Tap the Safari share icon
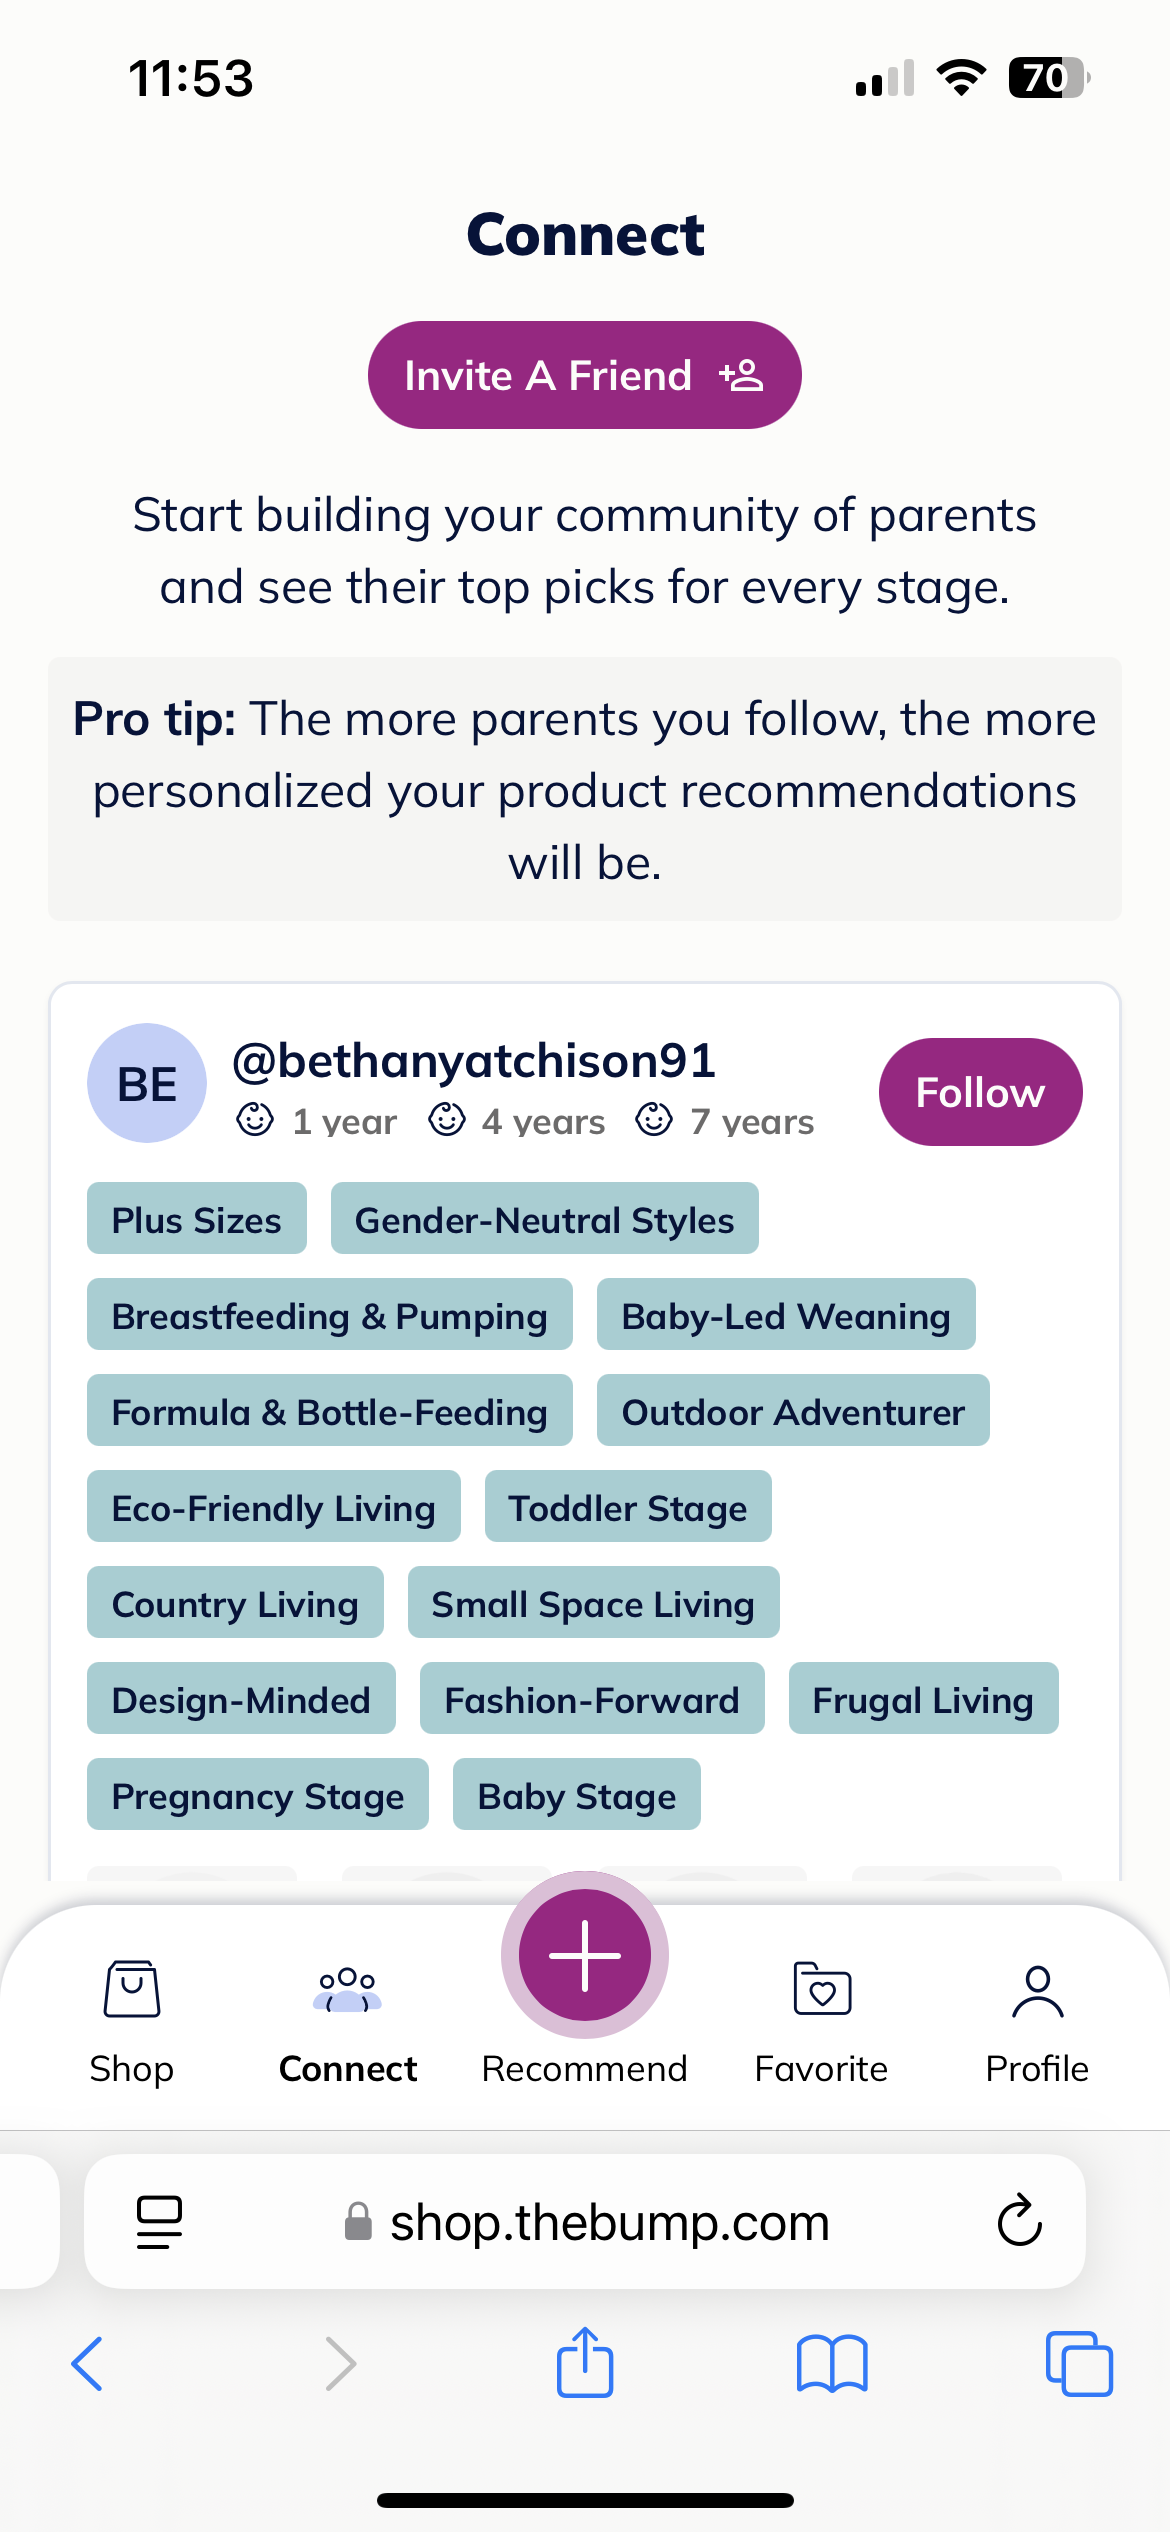This screenshot has height=2532, width=1170. coord(585,2364)
